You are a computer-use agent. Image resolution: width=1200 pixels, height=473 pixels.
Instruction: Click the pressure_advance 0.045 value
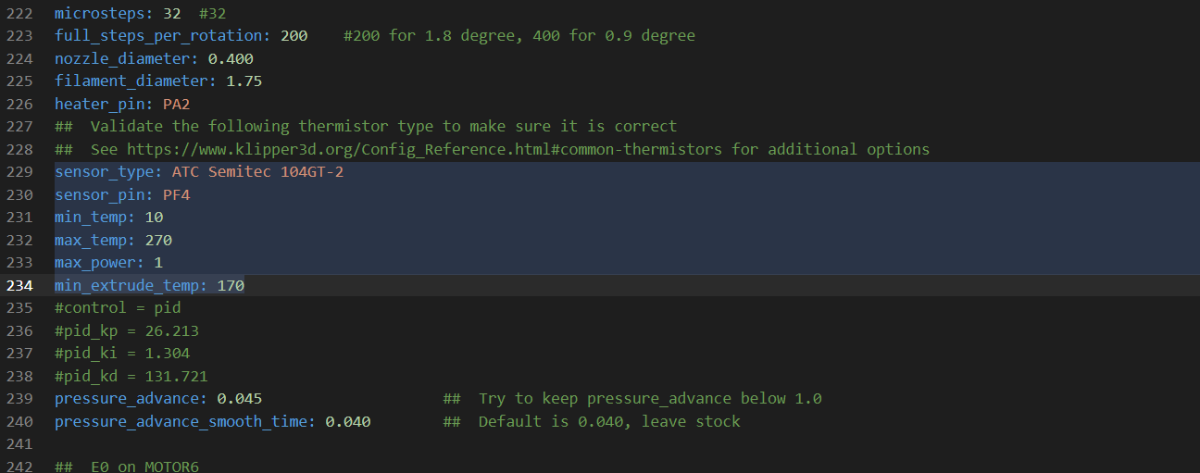239,399
